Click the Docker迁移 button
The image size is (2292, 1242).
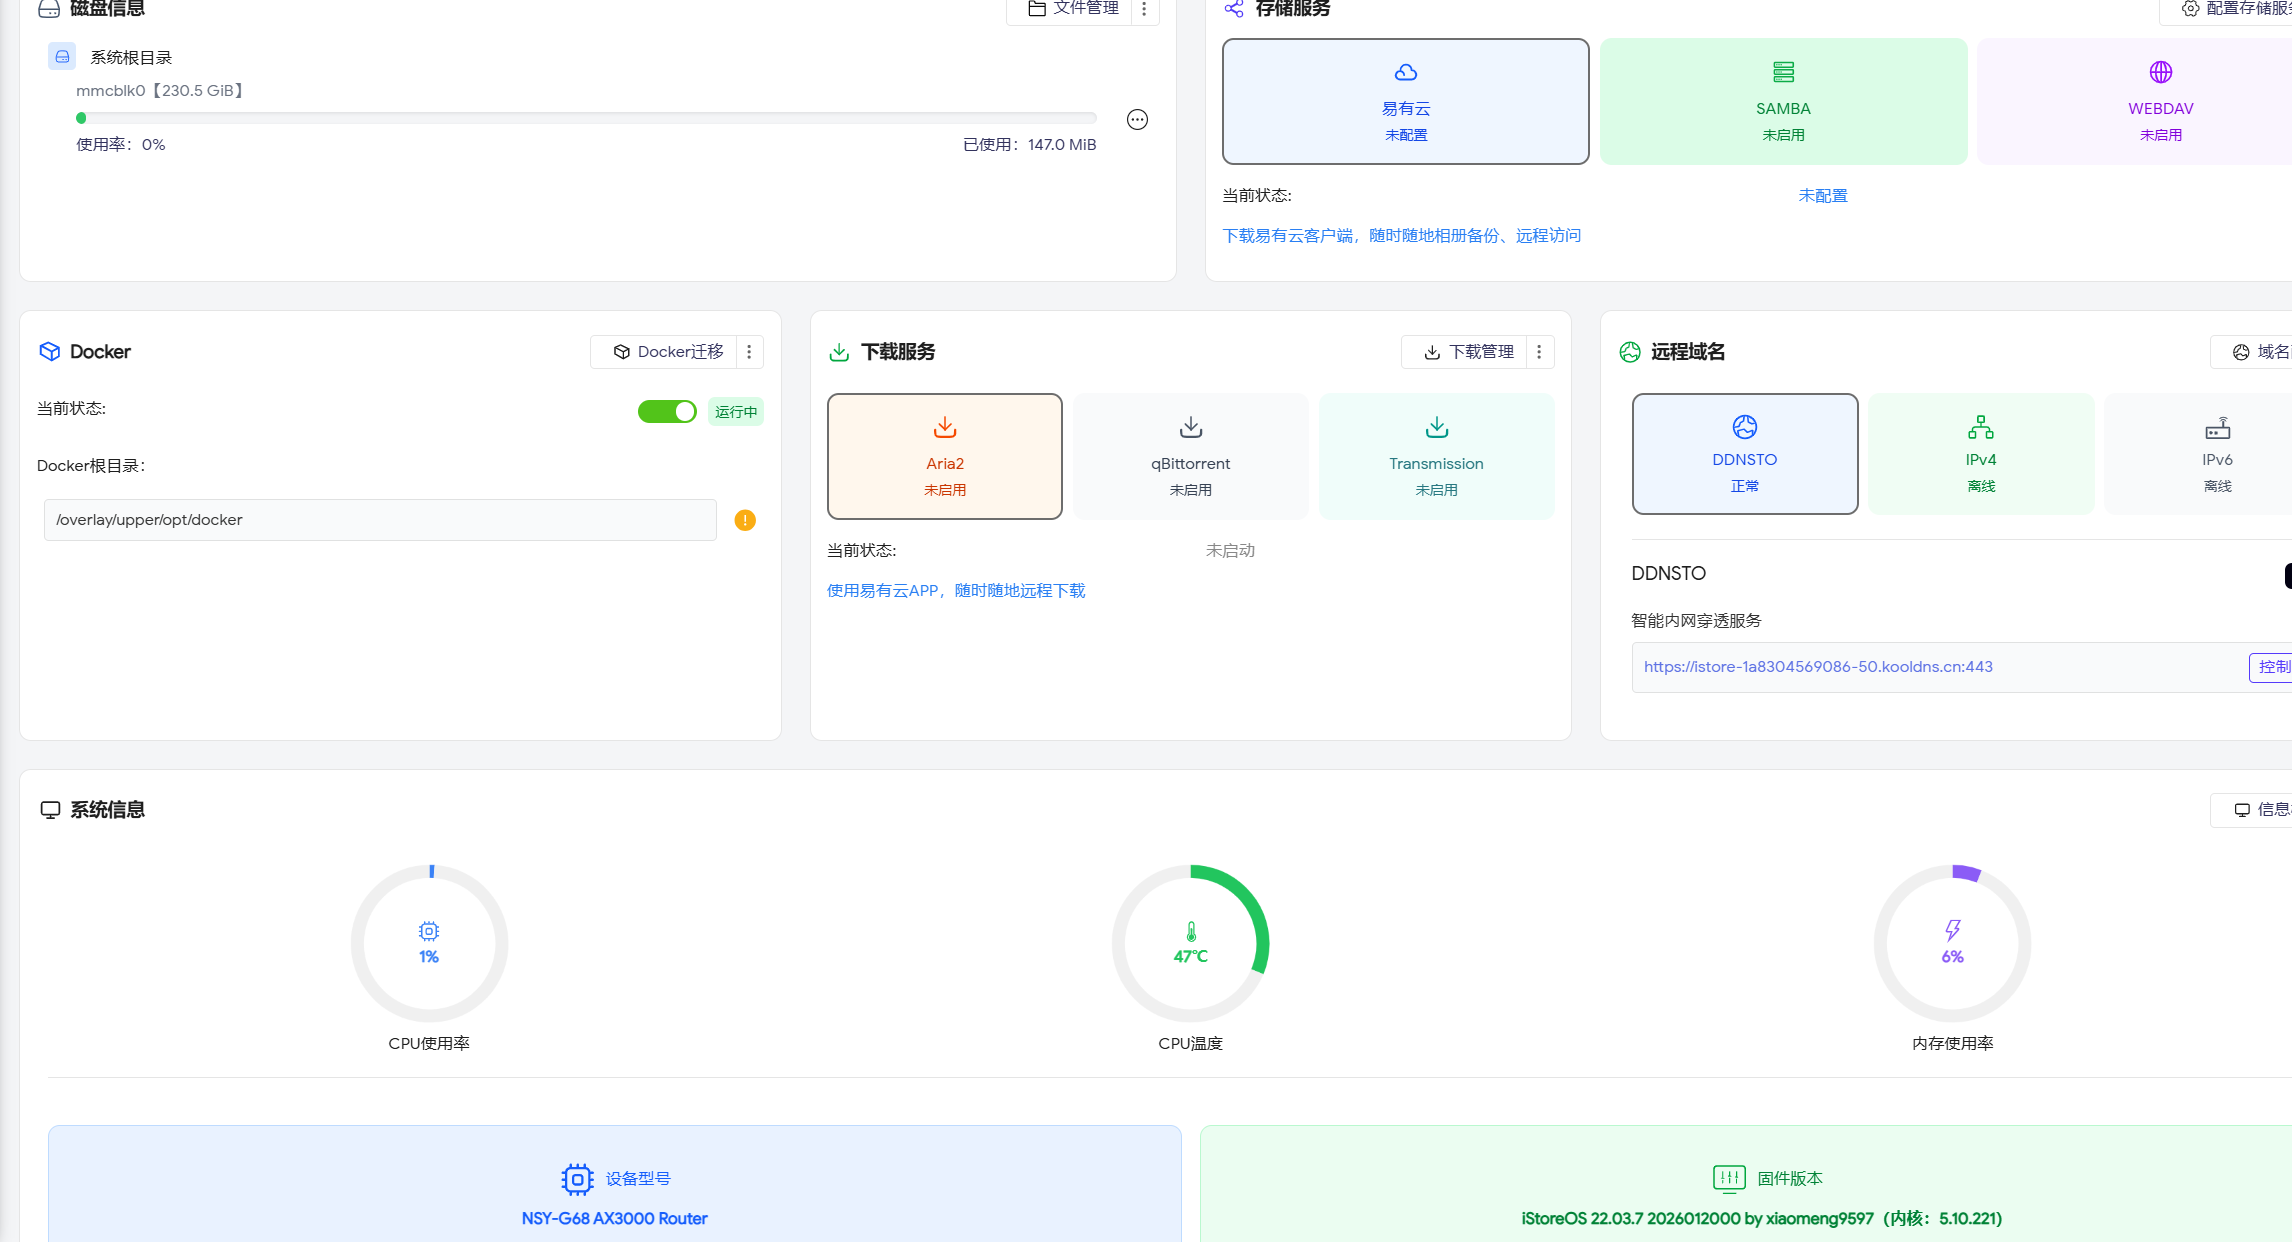tap(668, 352)
